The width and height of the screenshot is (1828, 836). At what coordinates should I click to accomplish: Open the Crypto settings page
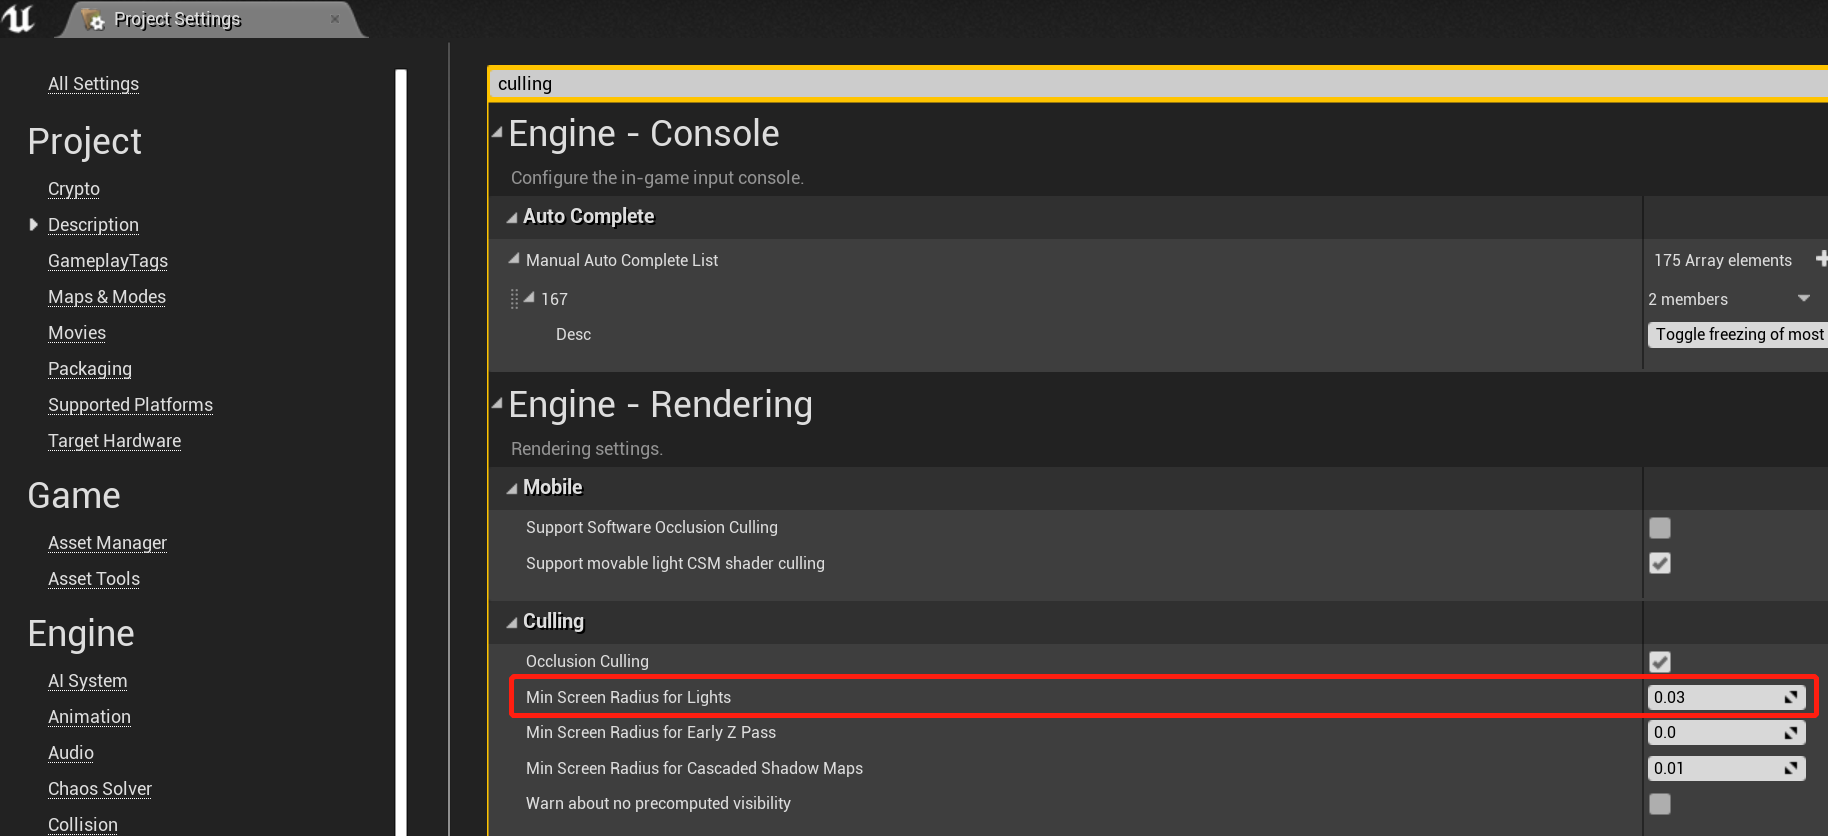tap(74, 189)
